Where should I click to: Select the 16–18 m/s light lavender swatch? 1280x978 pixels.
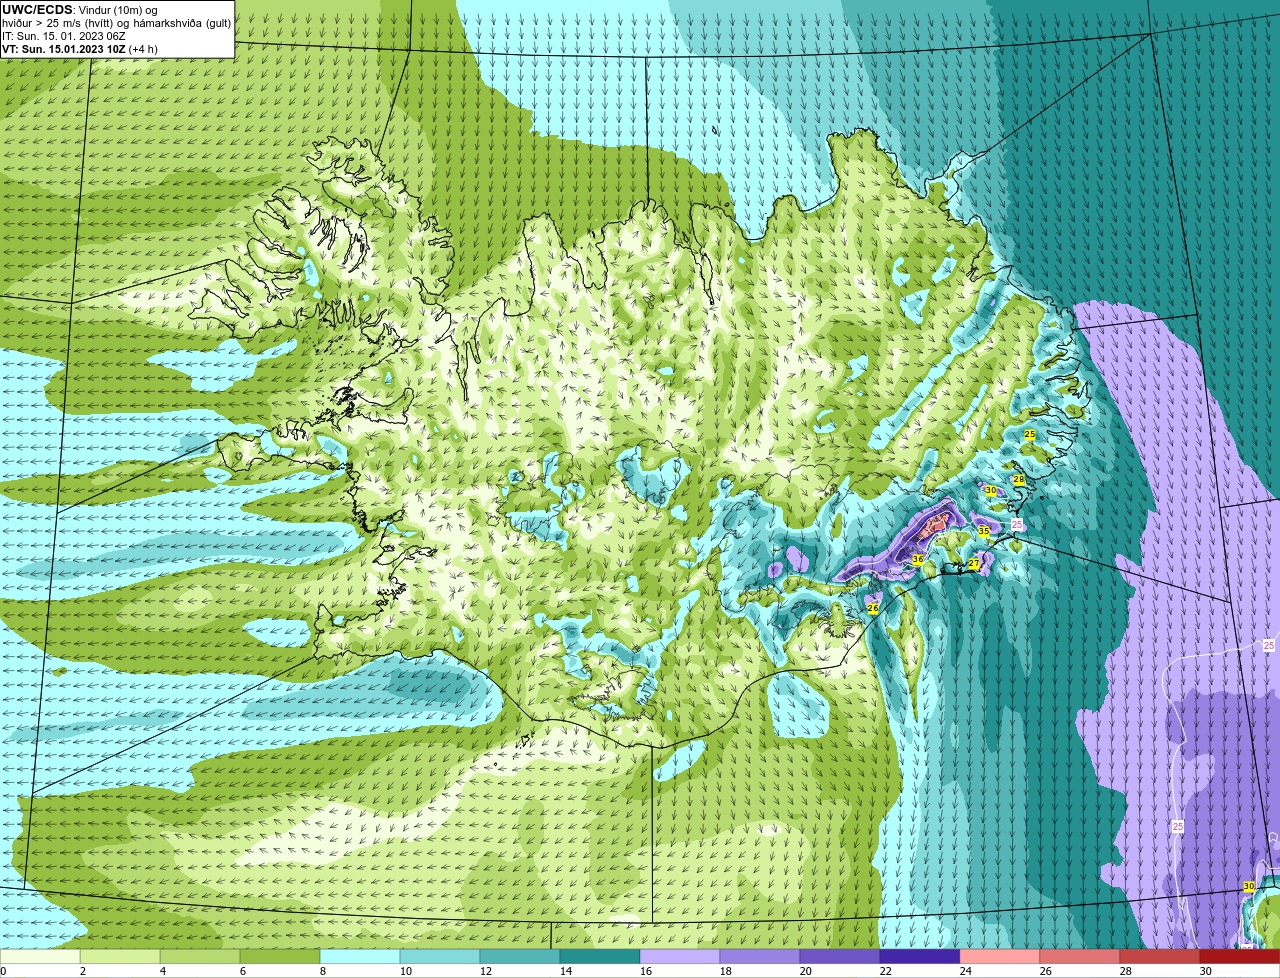pyautogui.click(x=680, y=957)
